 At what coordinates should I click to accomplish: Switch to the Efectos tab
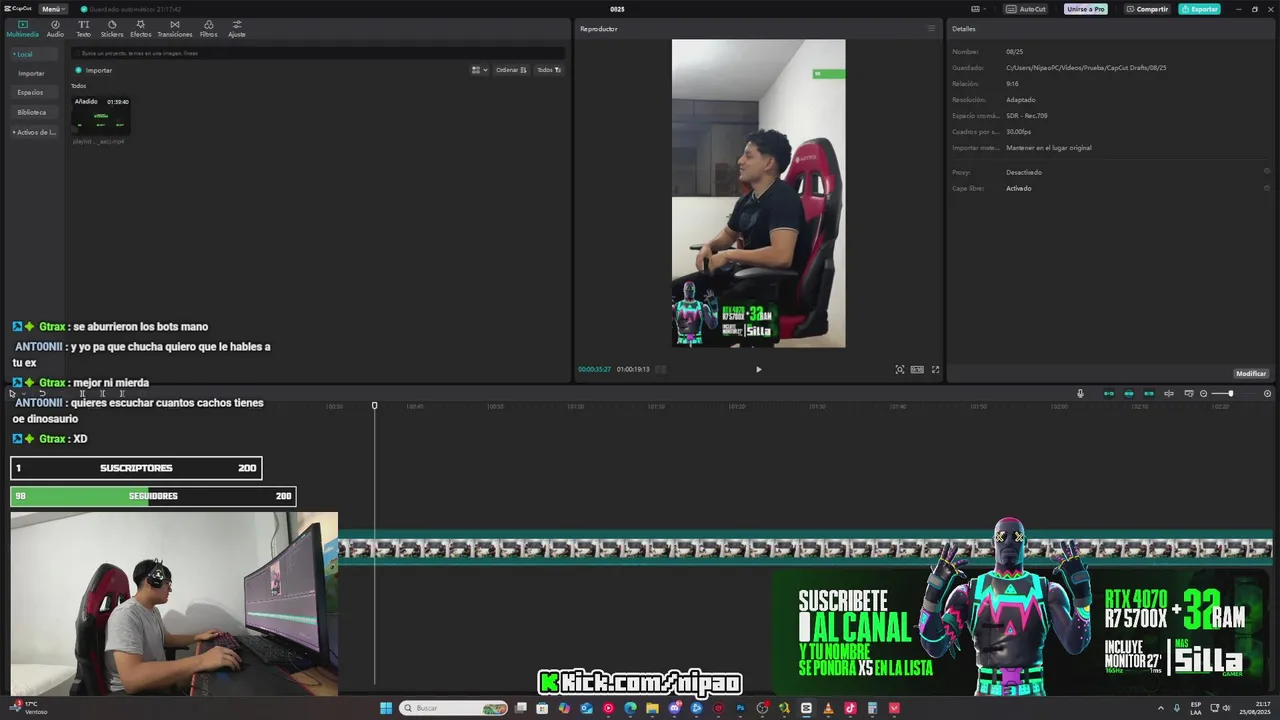(x=141, y=29)
